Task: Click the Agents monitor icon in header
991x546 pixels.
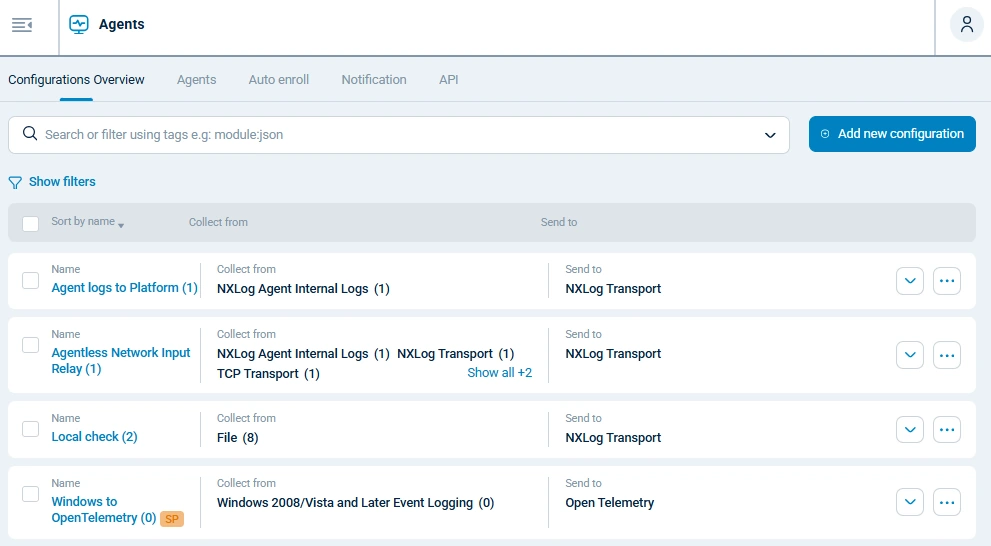Action: tap(79, 25)
